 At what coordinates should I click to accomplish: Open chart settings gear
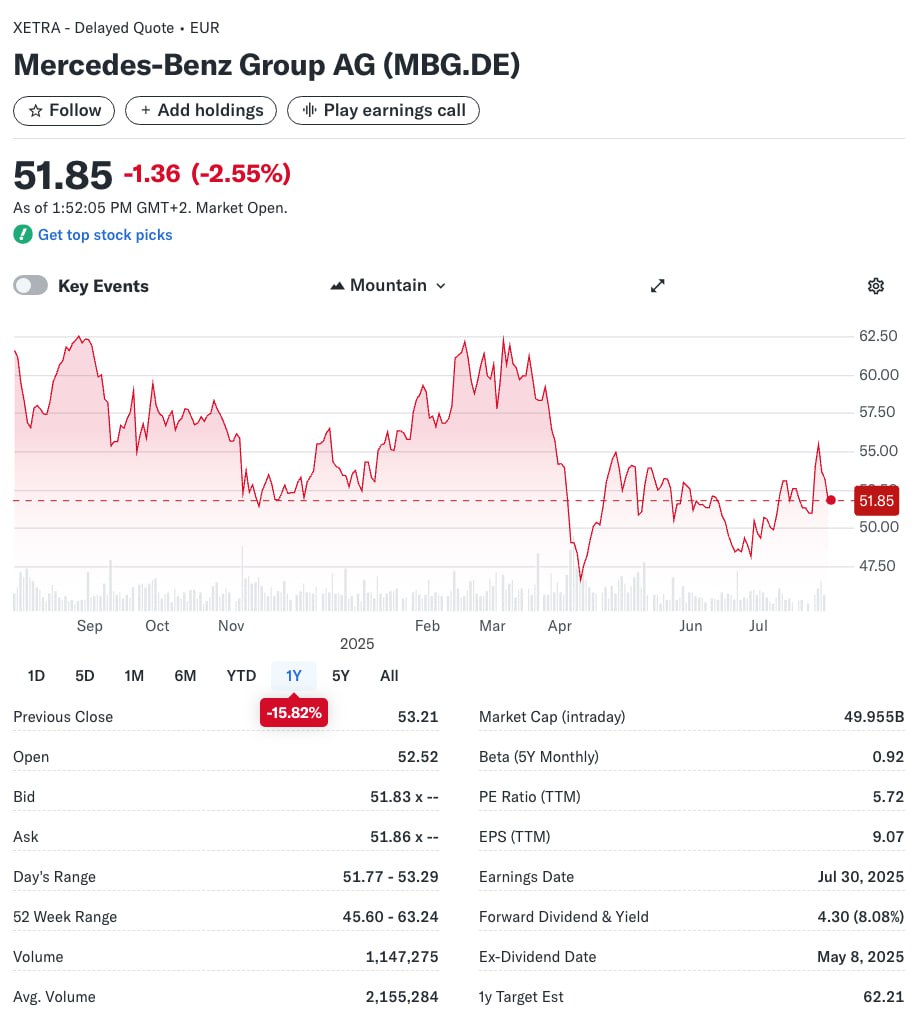[x=876, y=286]
